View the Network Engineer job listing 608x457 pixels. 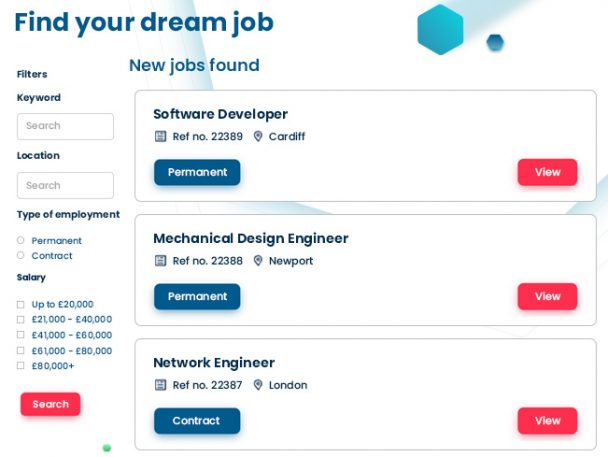547,421
